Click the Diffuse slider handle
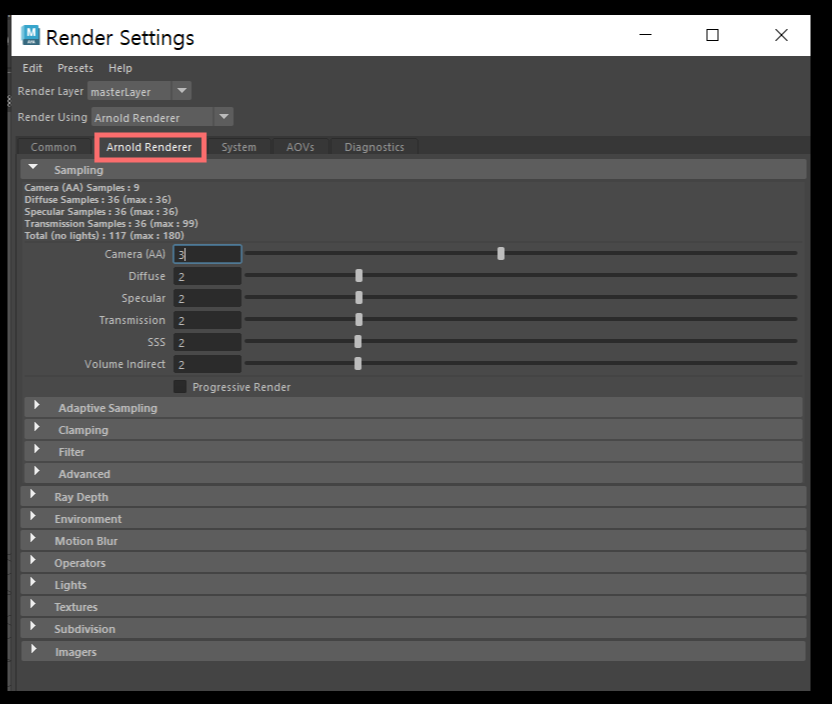 click(359, 275)
